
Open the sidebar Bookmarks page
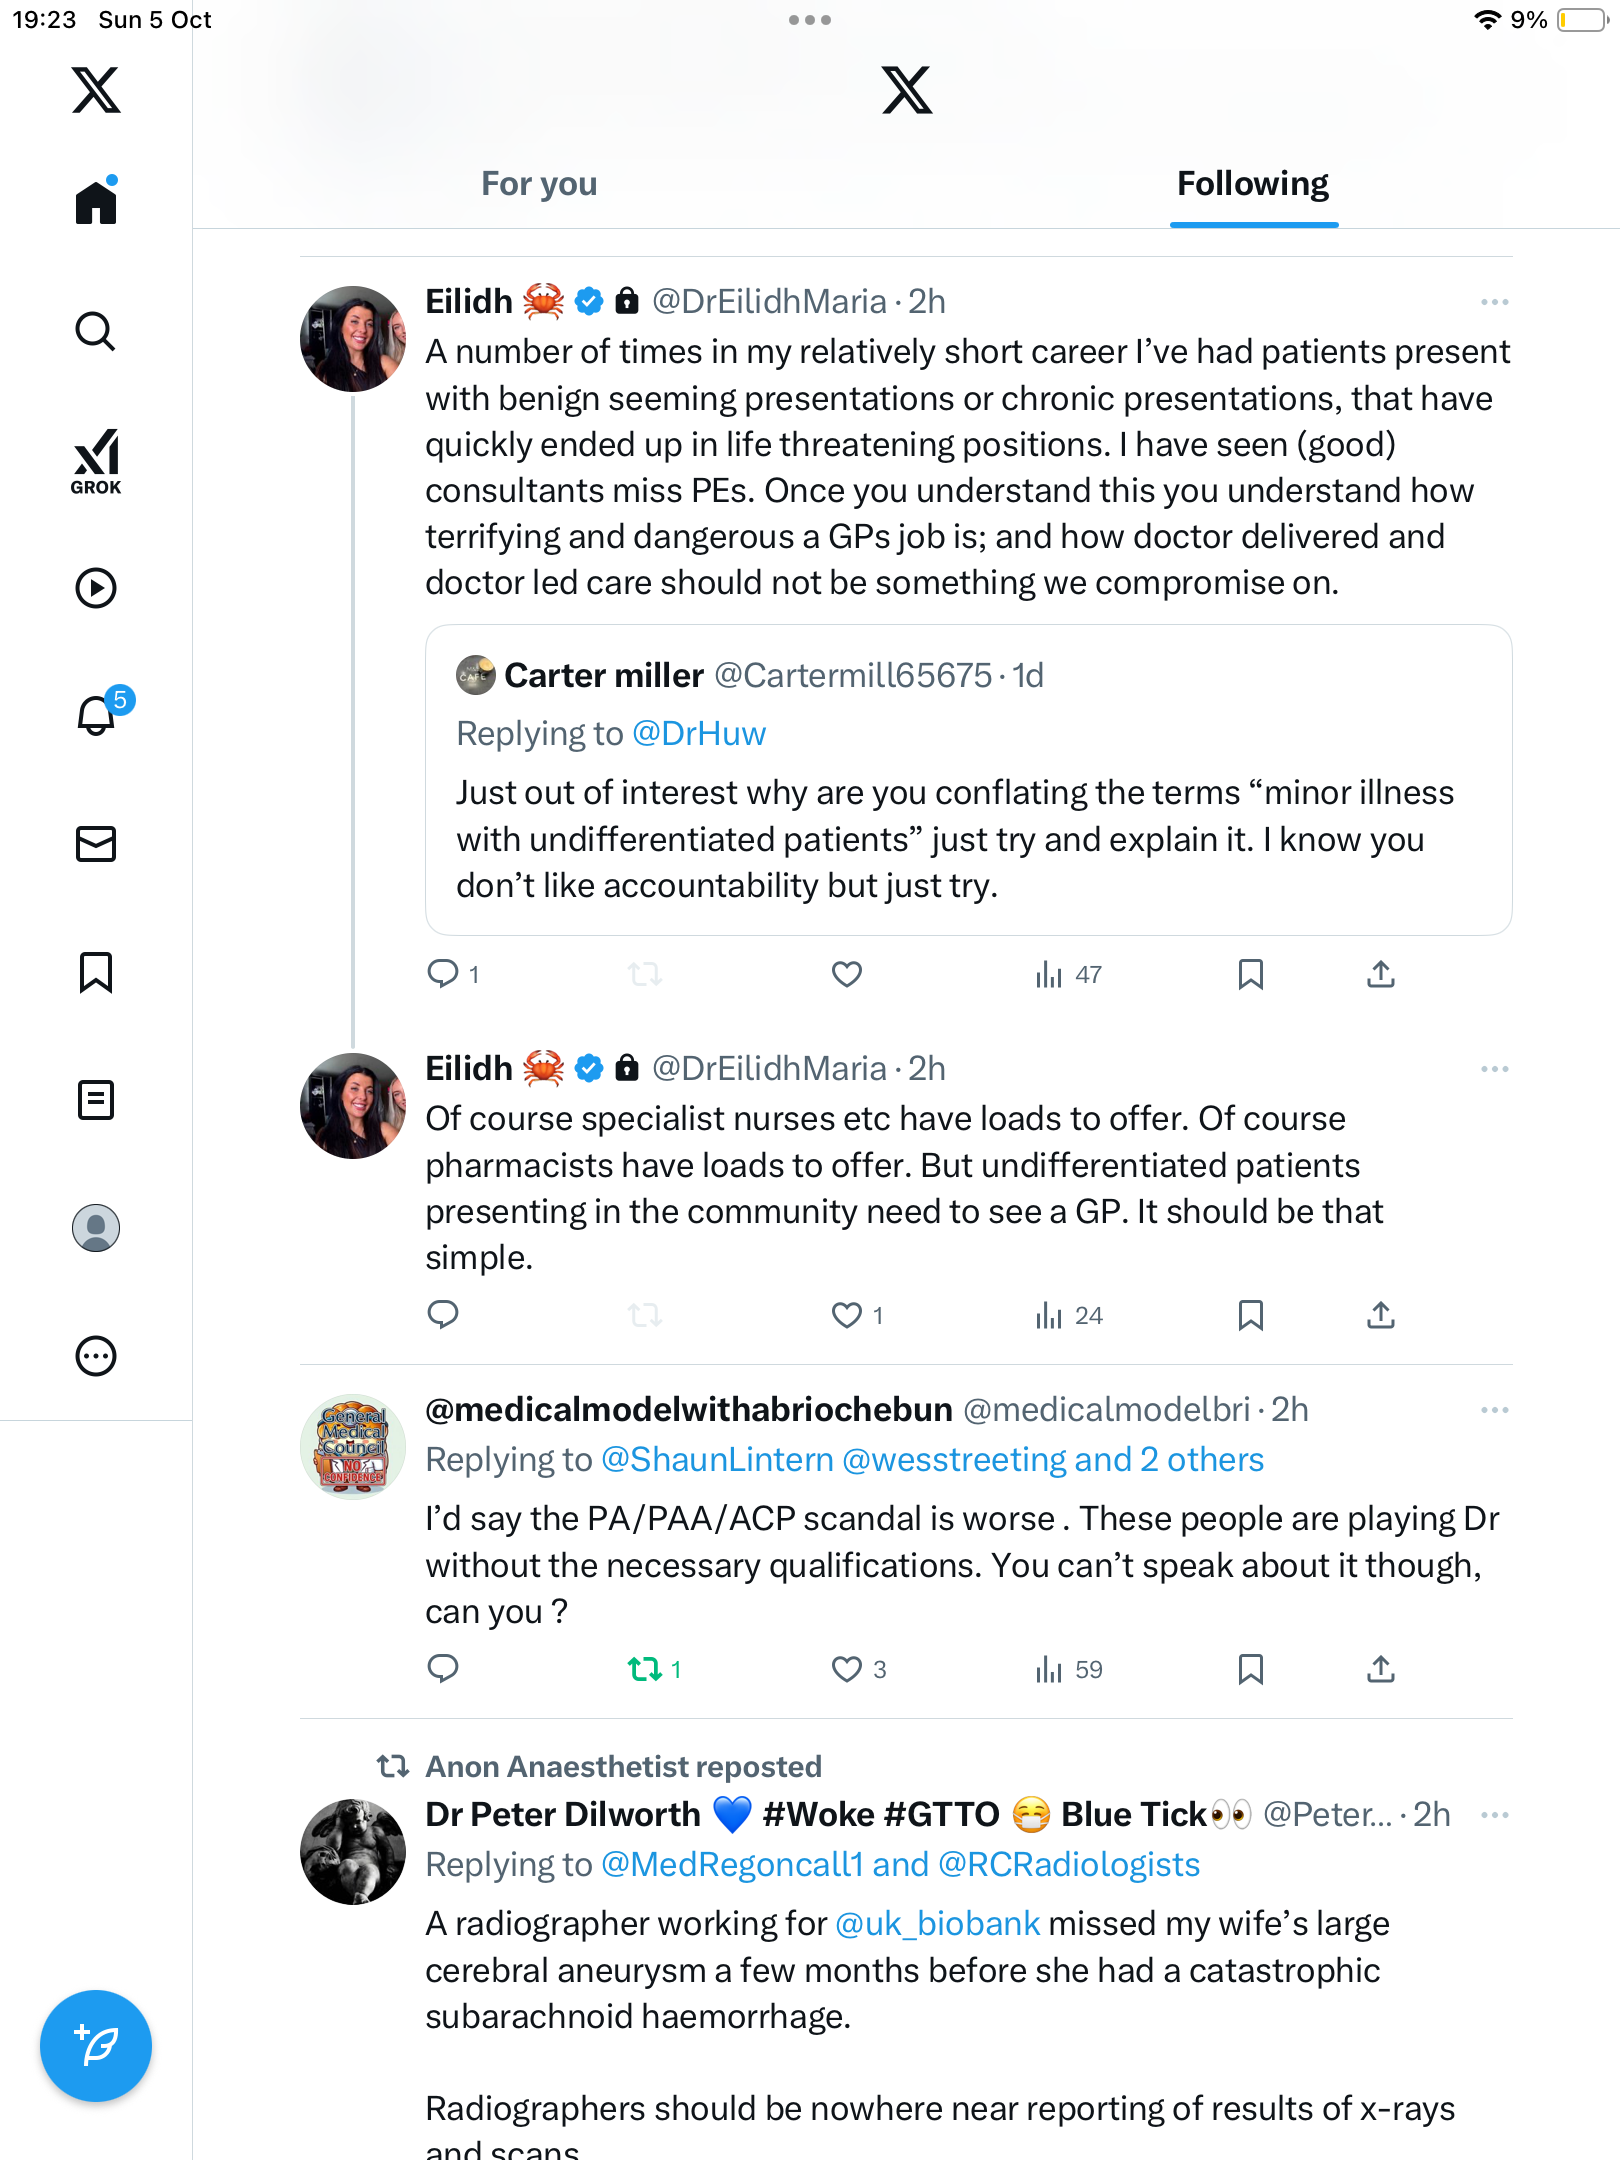point(96,972)
